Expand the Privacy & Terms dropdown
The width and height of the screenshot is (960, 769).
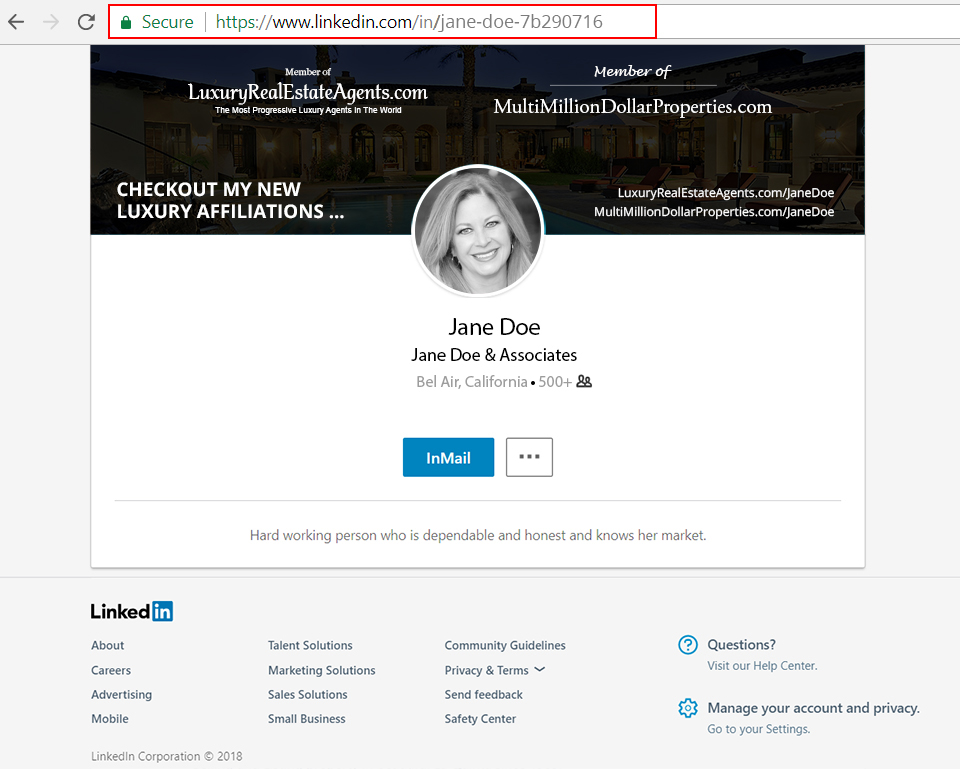[495, 670]
